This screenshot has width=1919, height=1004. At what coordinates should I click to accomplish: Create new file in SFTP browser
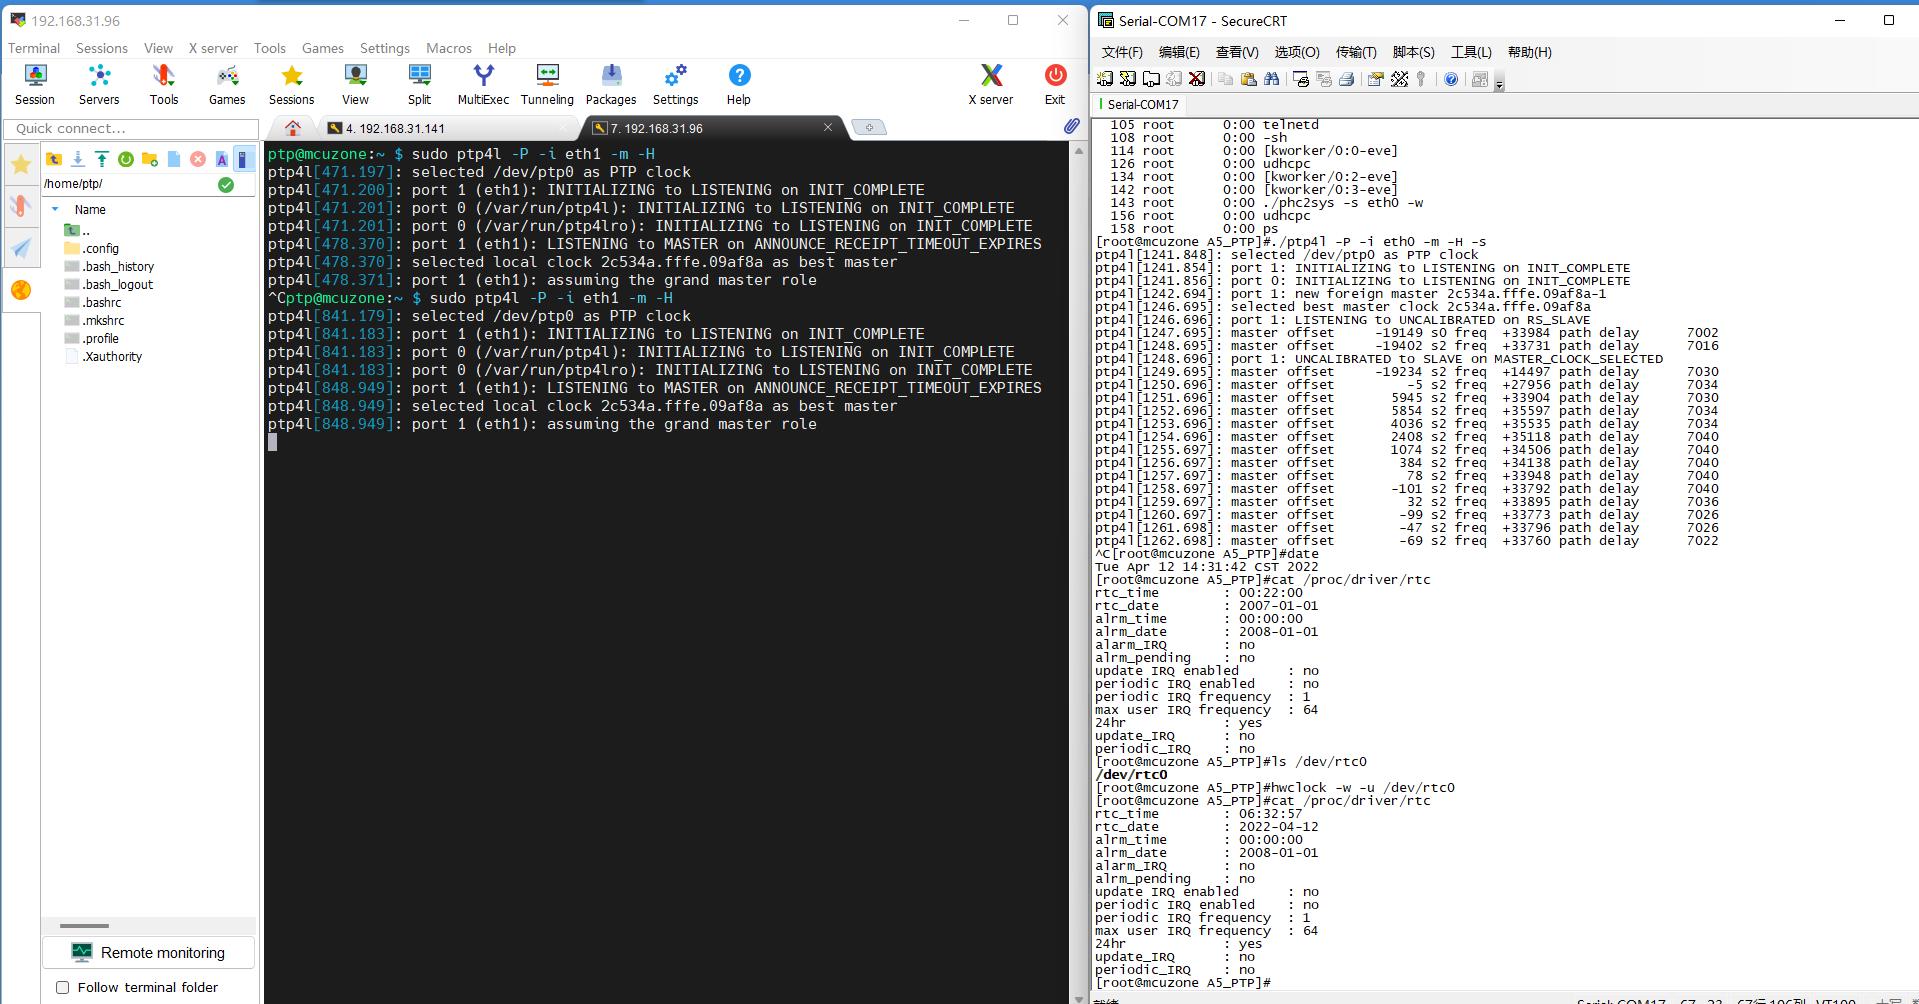coord(174,159)
